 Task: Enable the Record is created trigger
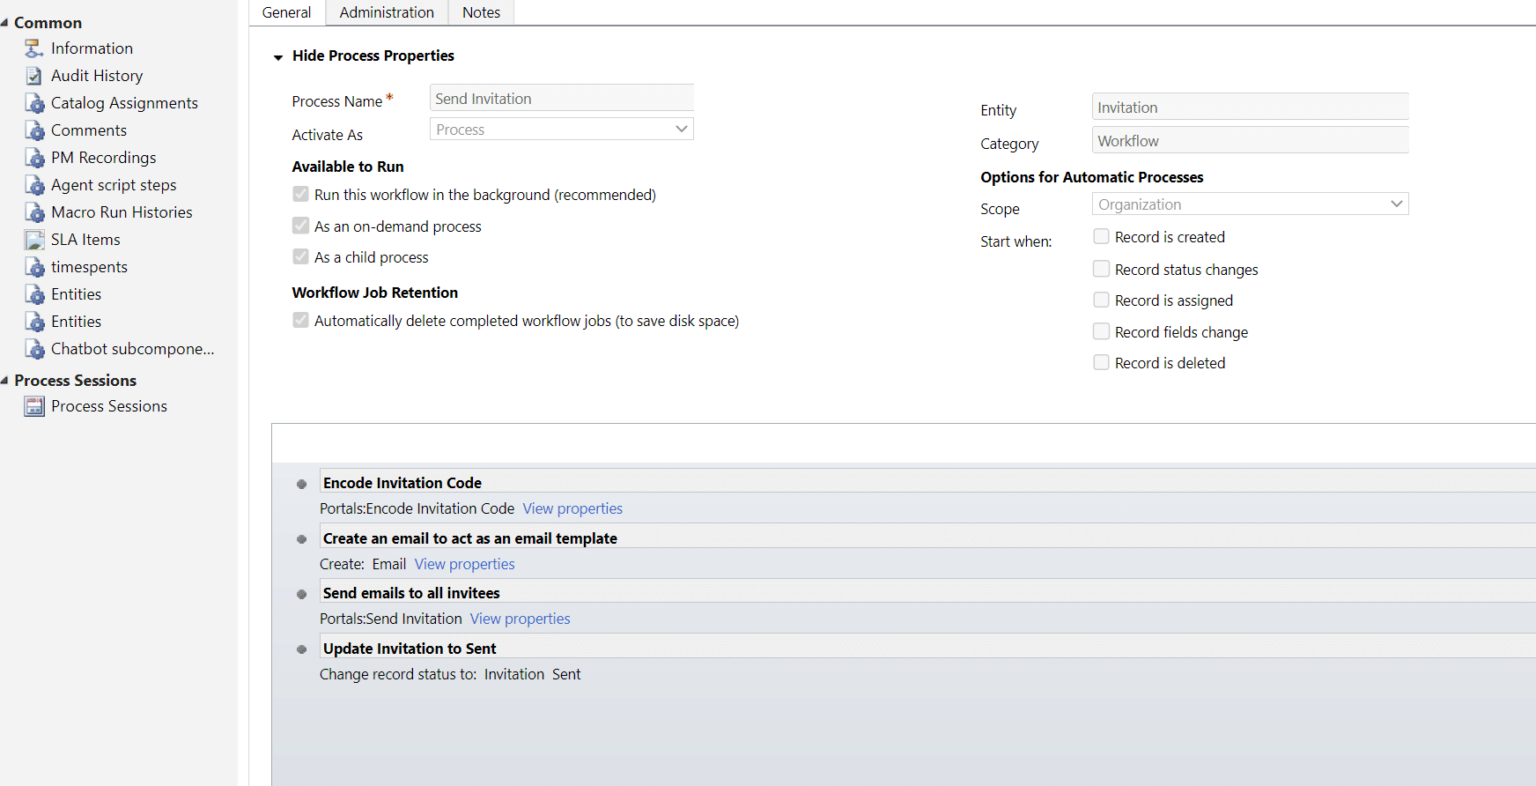tap(1101, 236)
